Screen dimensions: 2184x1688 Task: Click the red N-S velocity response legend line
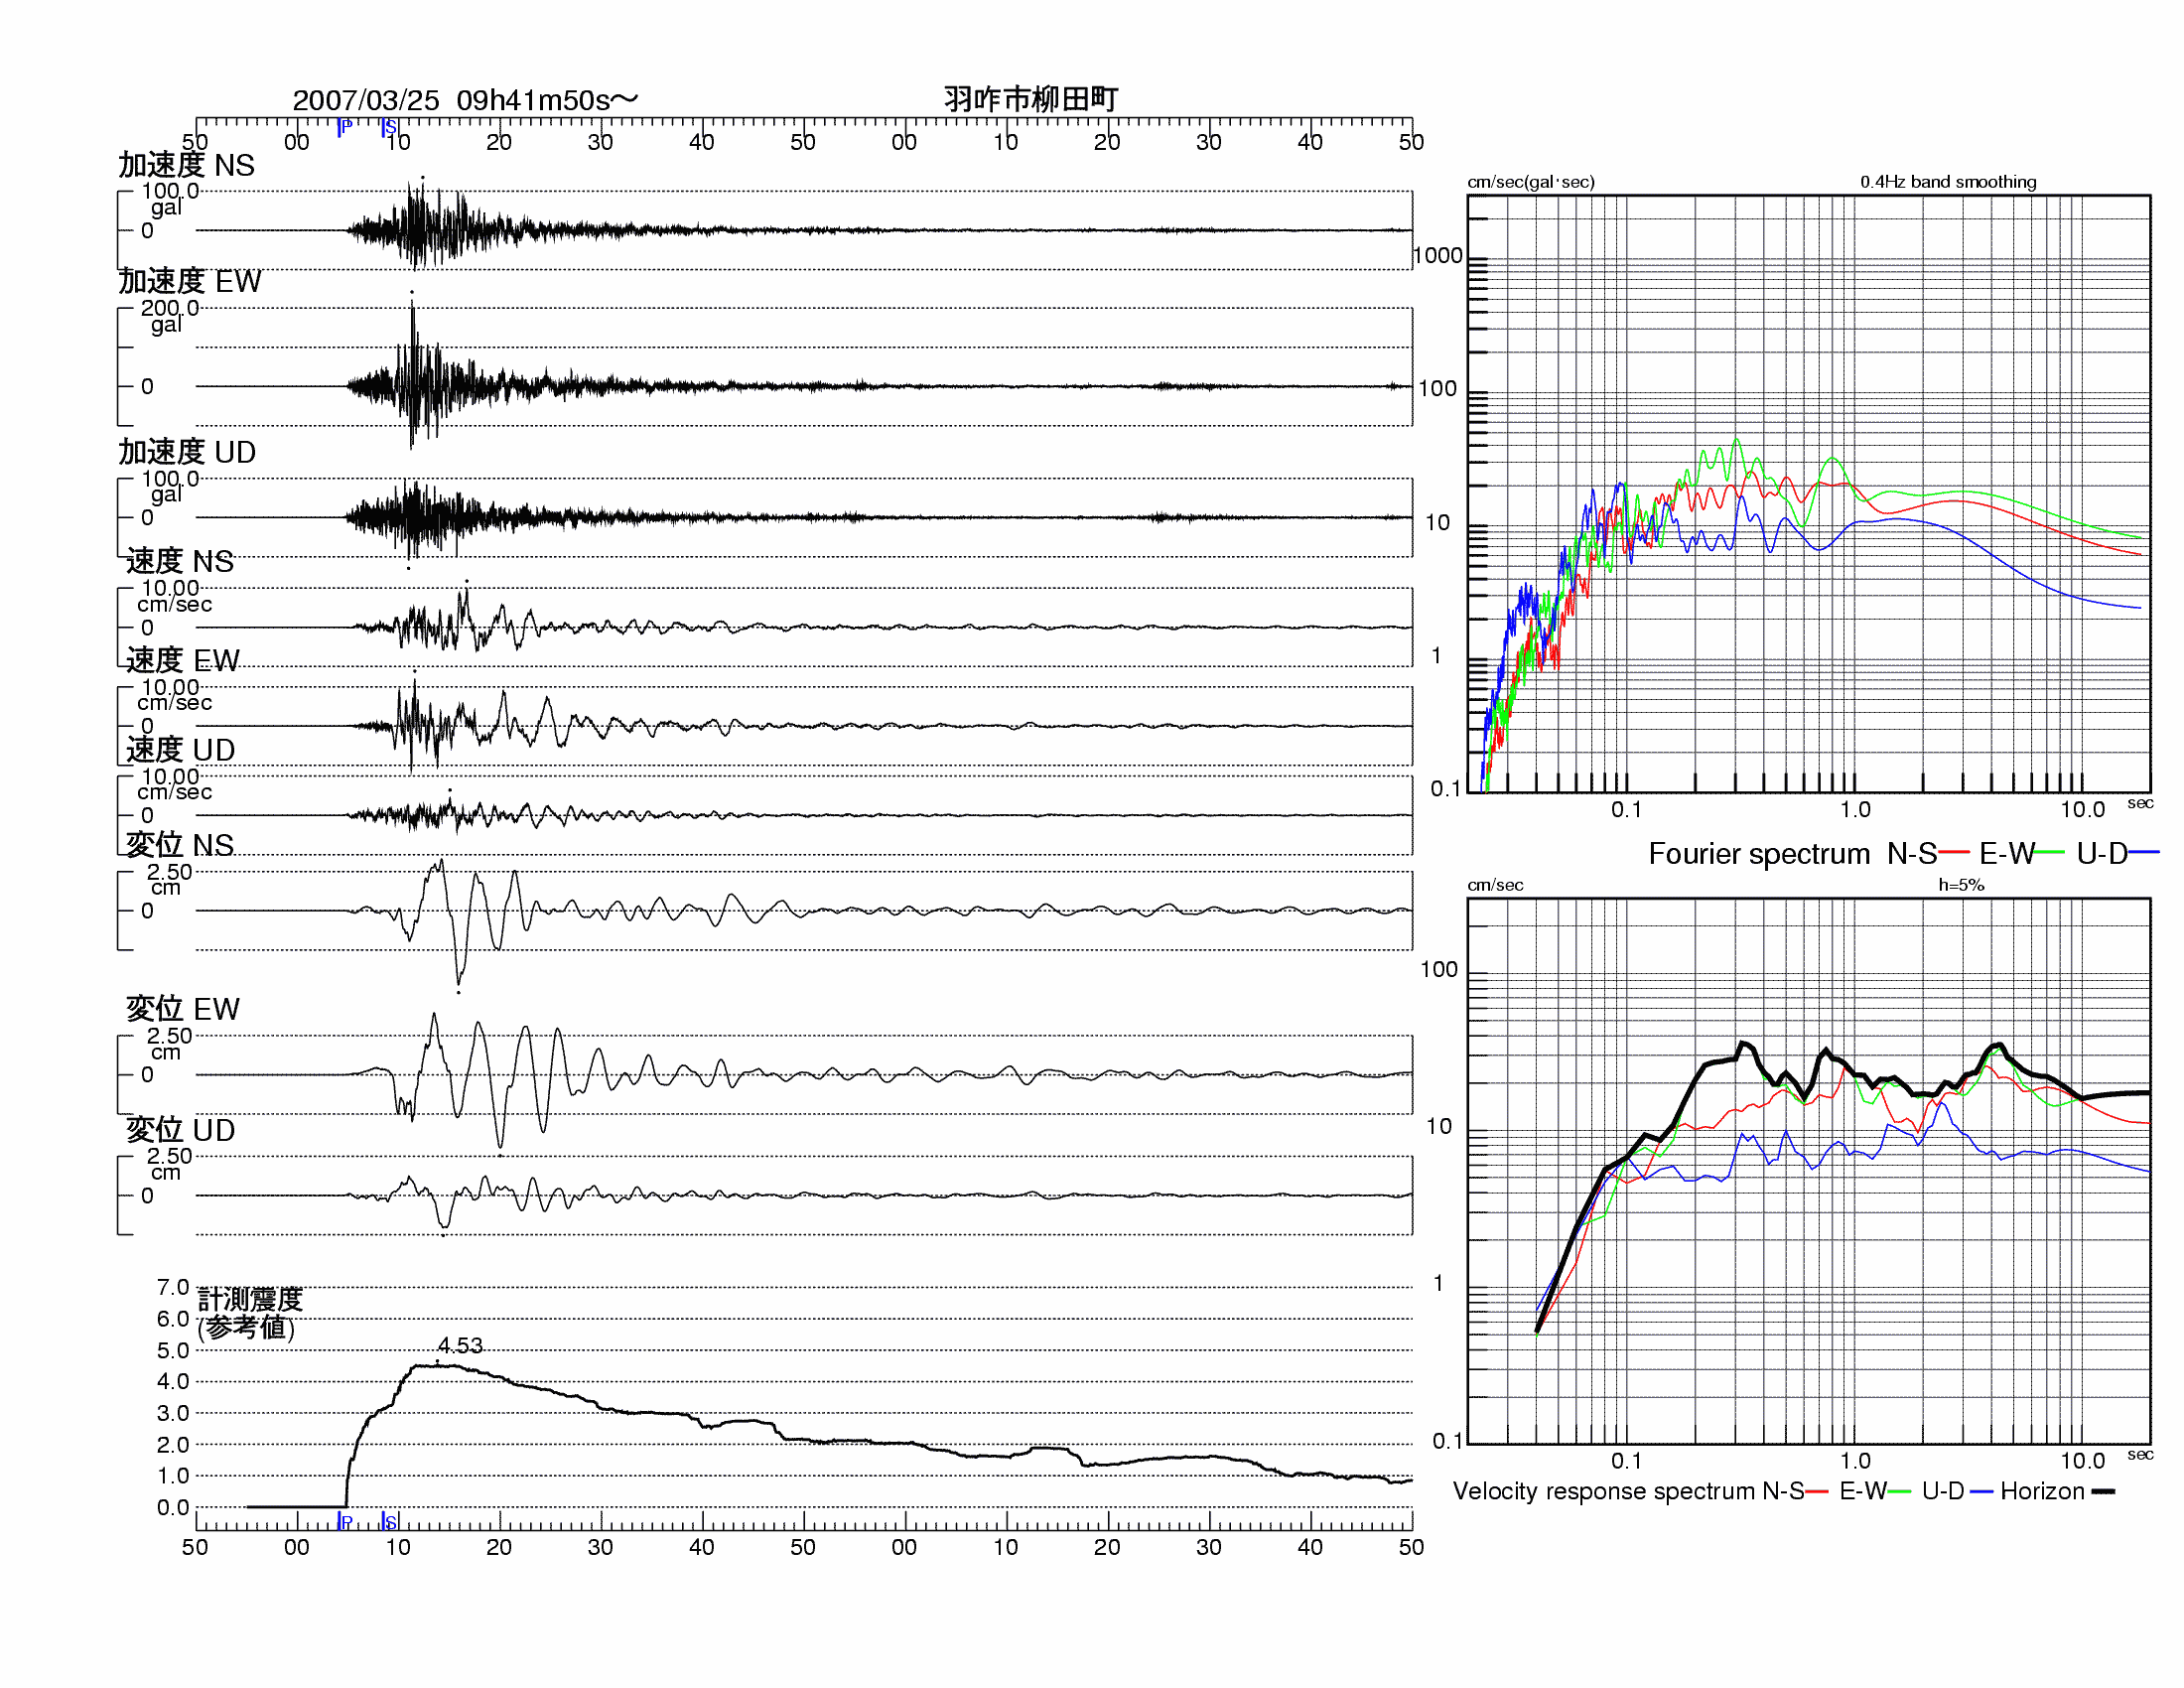pyautogui.click(x=1817, y=1492)
